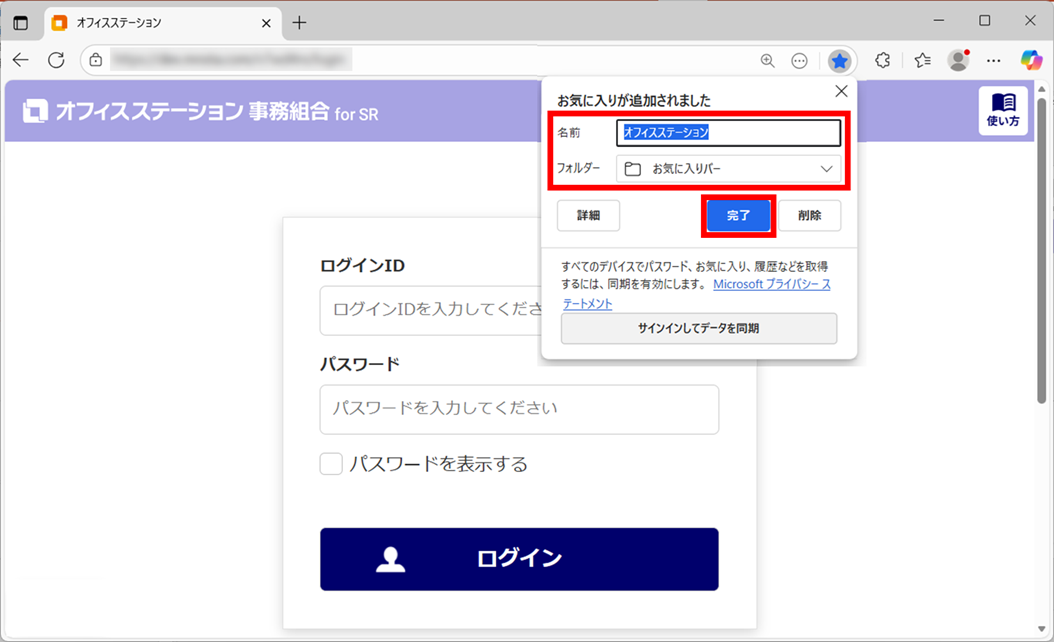The image size is (1054, 642).
Task: Click サインインしてデータを同期 button
Action: pyautogui.click(x=698, y=329)
